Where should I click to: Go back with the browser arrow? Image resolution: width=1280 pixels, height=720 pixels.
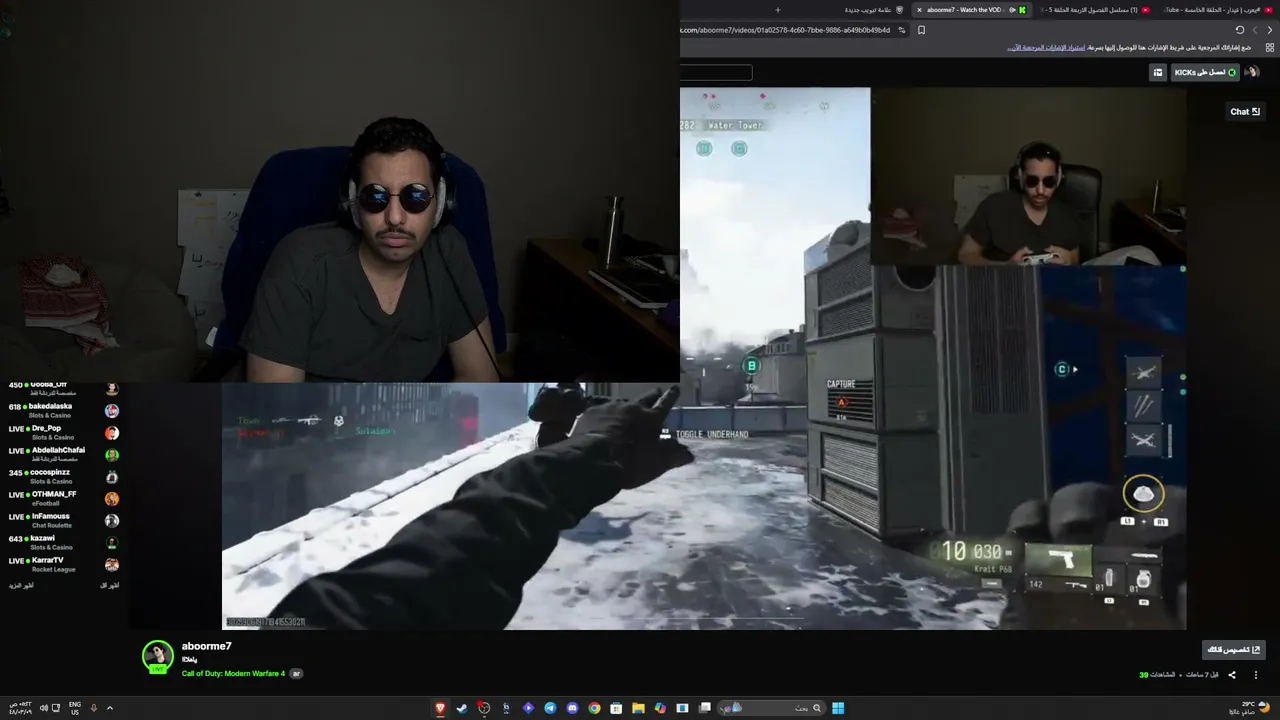[1270, 30]
